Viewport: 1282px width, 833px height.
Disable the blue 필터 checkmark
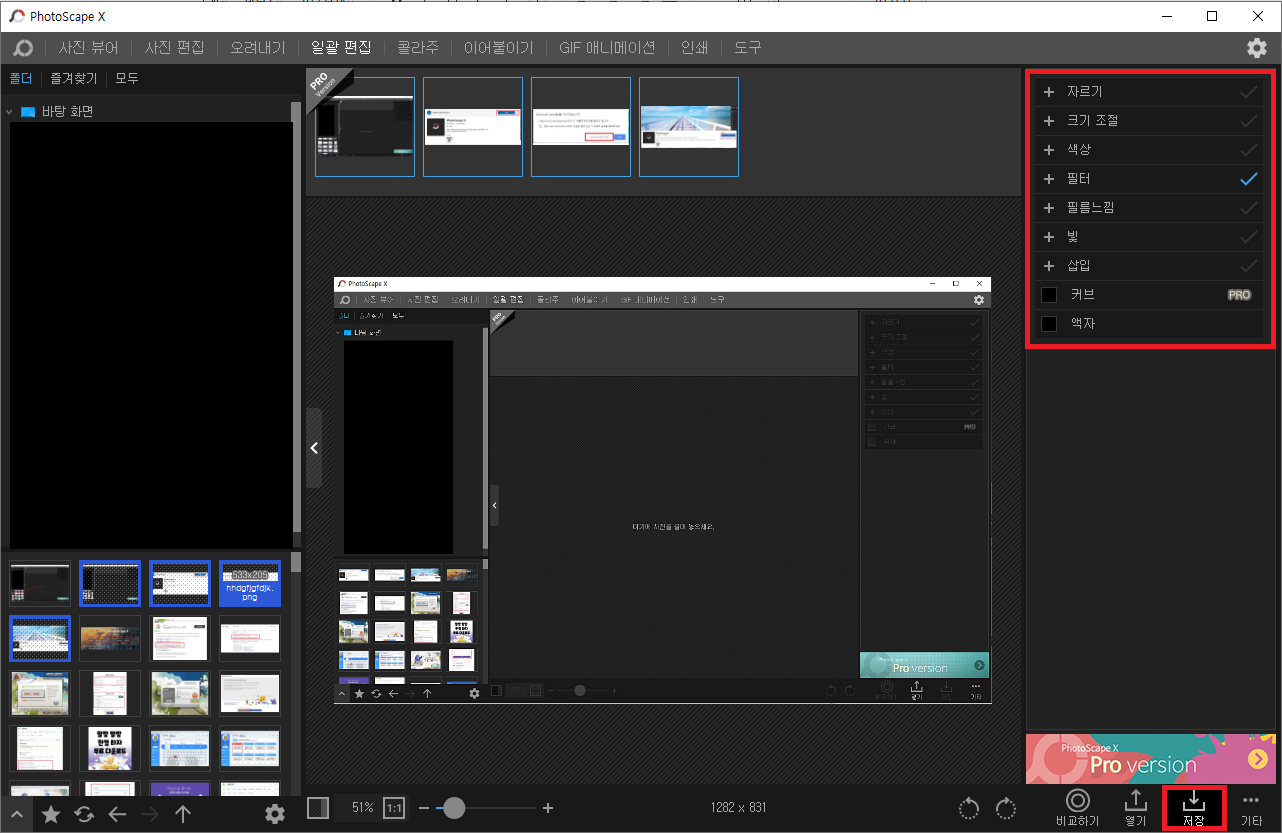(x=1248, y=179)
